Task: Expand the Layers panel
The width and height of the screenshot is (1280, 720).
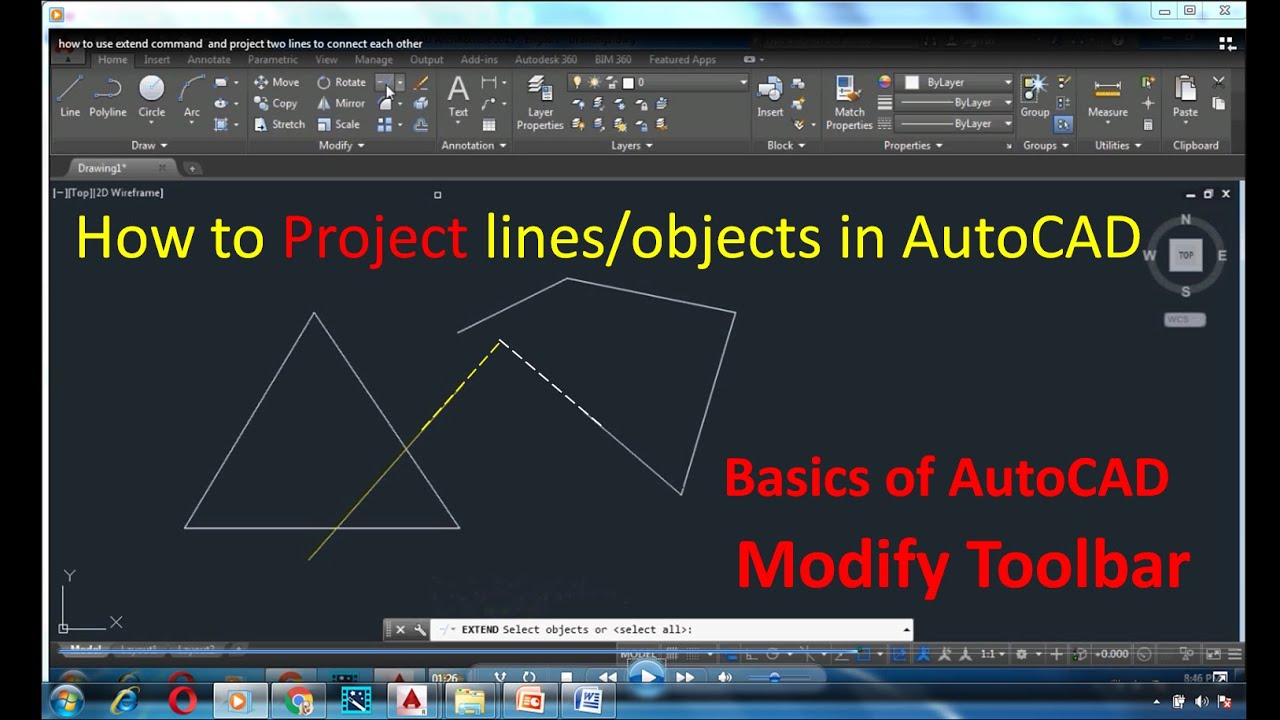Action: (x=632, y=145)
